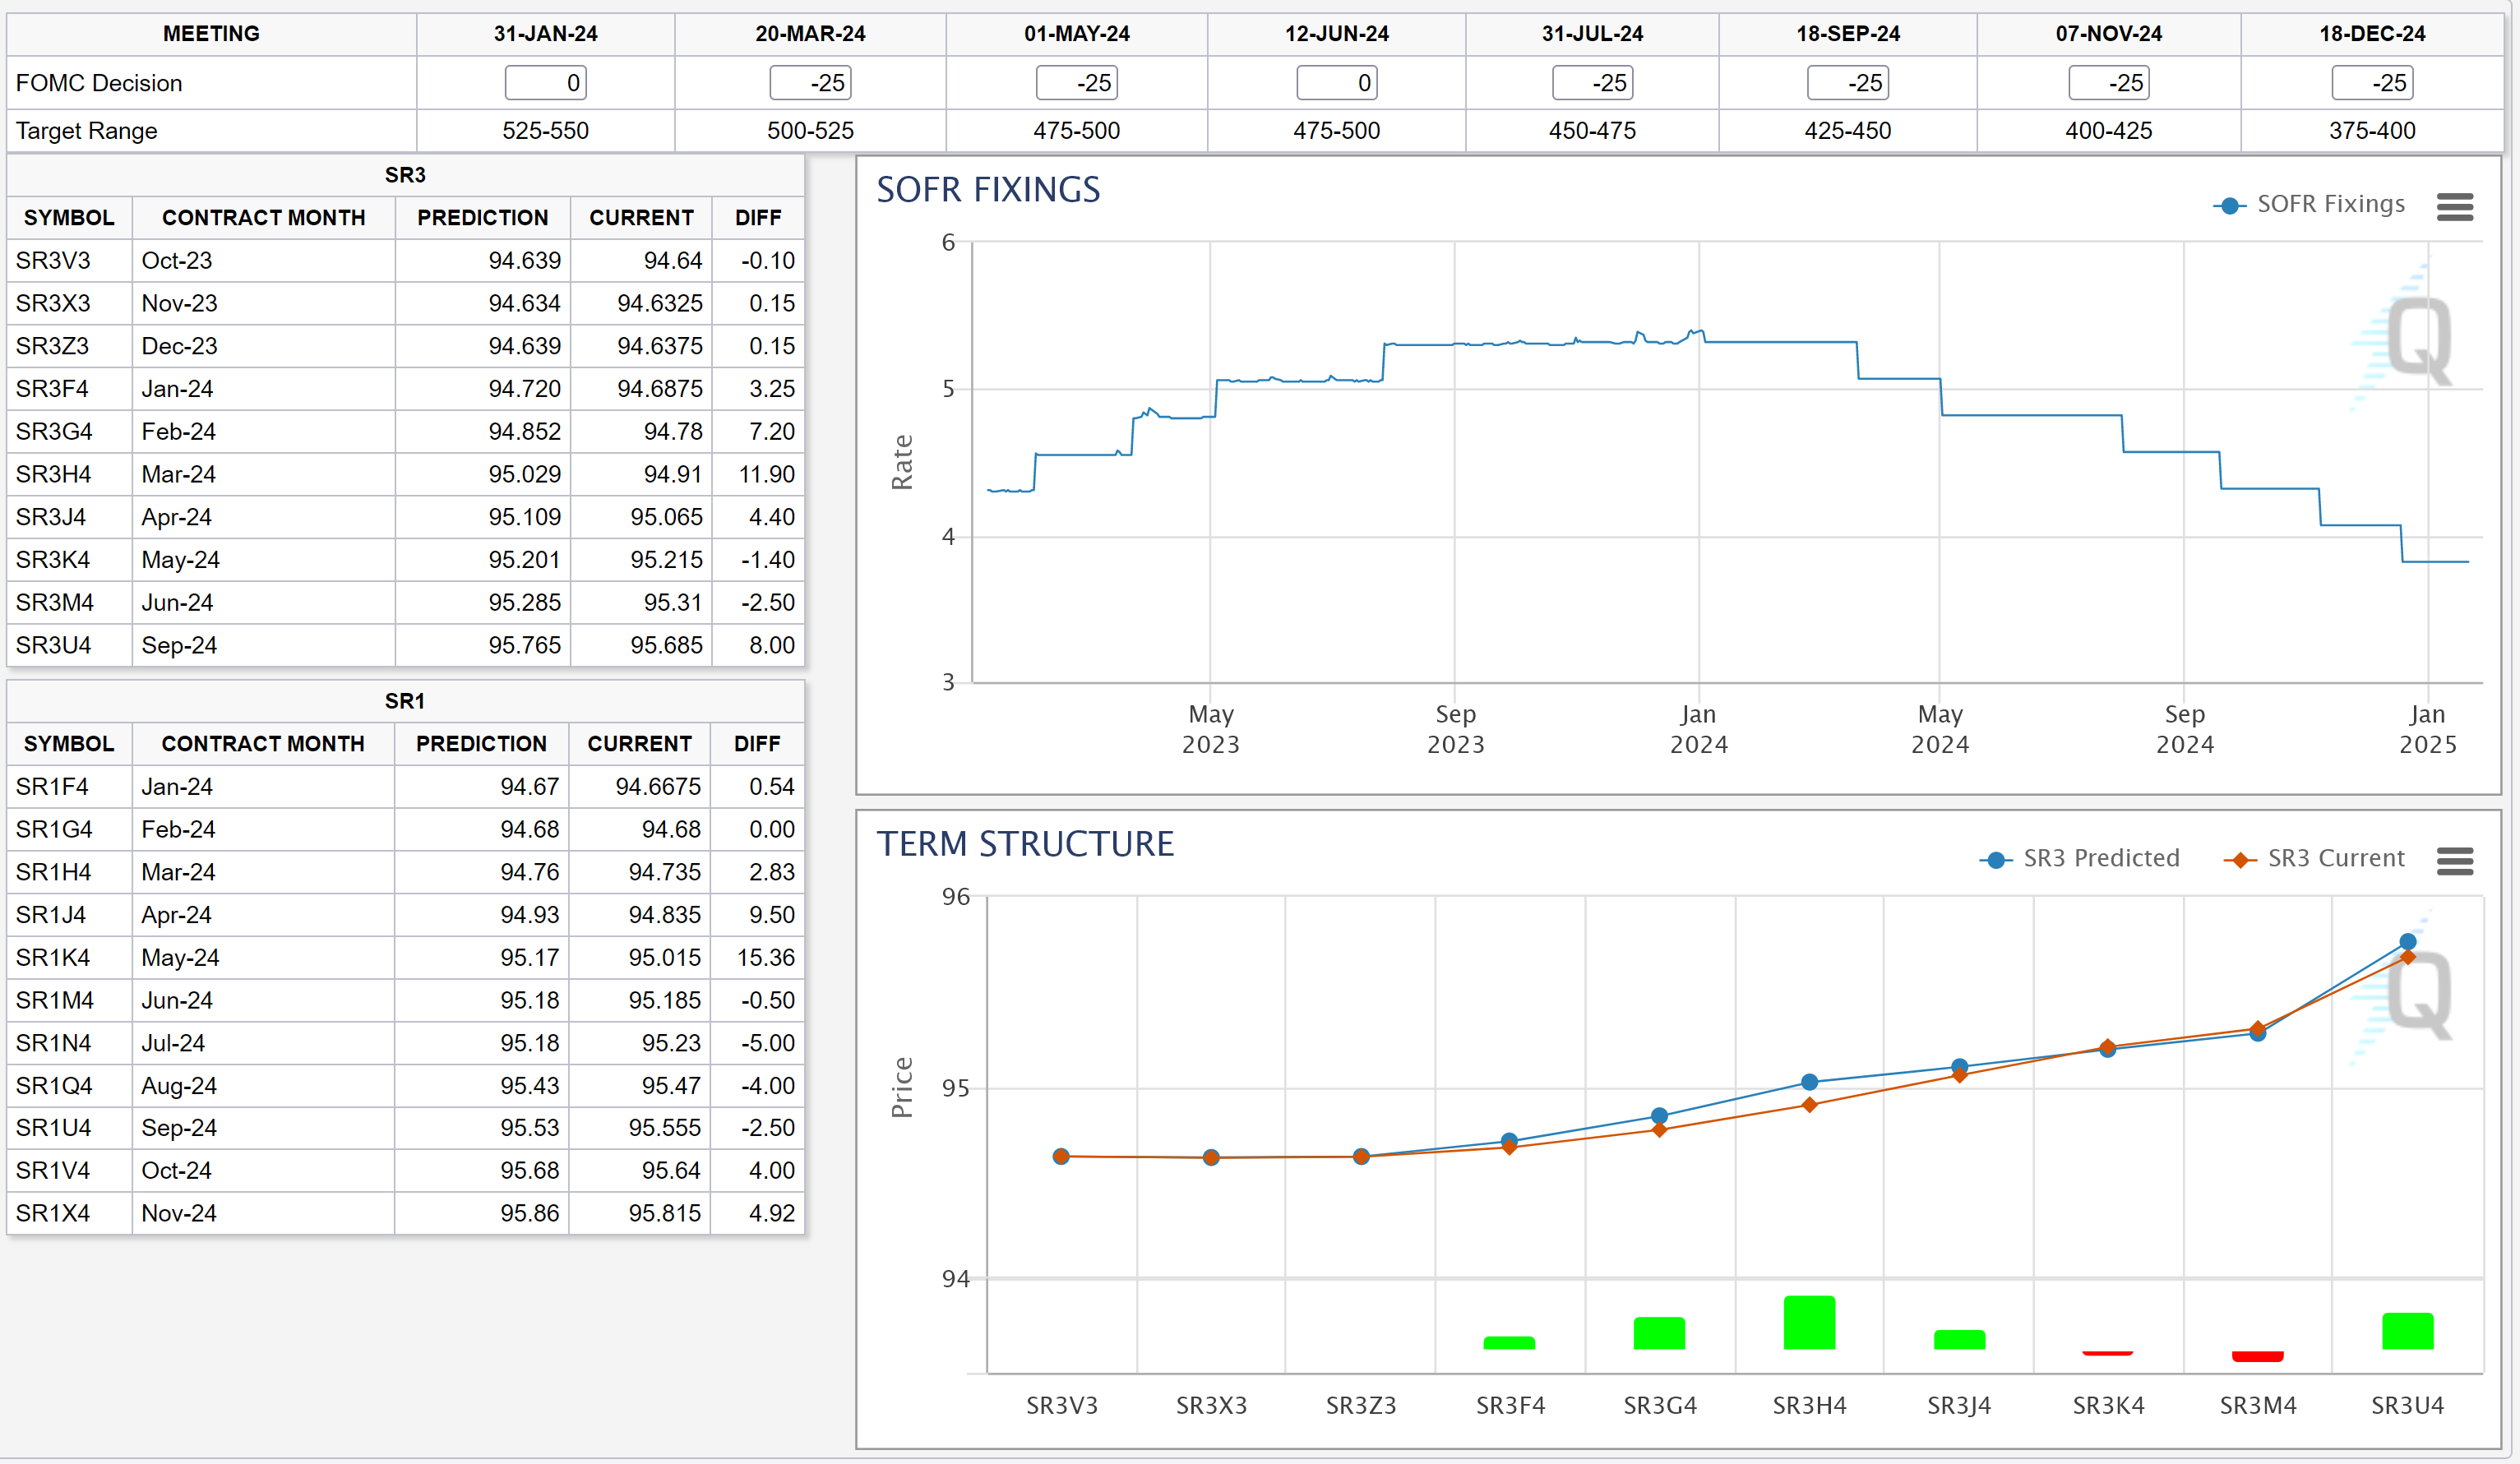Click the 31-JAN-24 FOMC Decision input

tap(545, 83)
